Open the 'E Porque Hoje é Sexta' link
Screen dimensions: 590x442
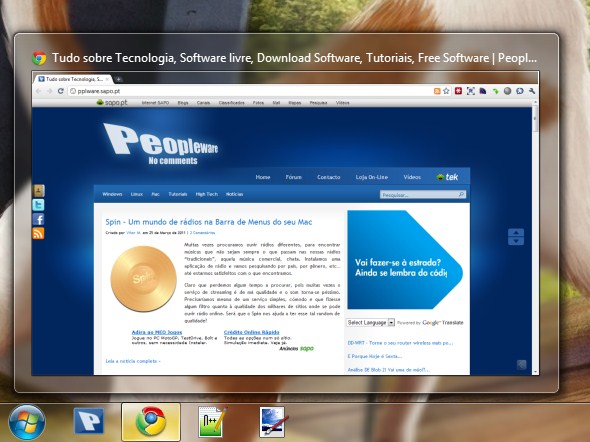(x=375, y=356)
